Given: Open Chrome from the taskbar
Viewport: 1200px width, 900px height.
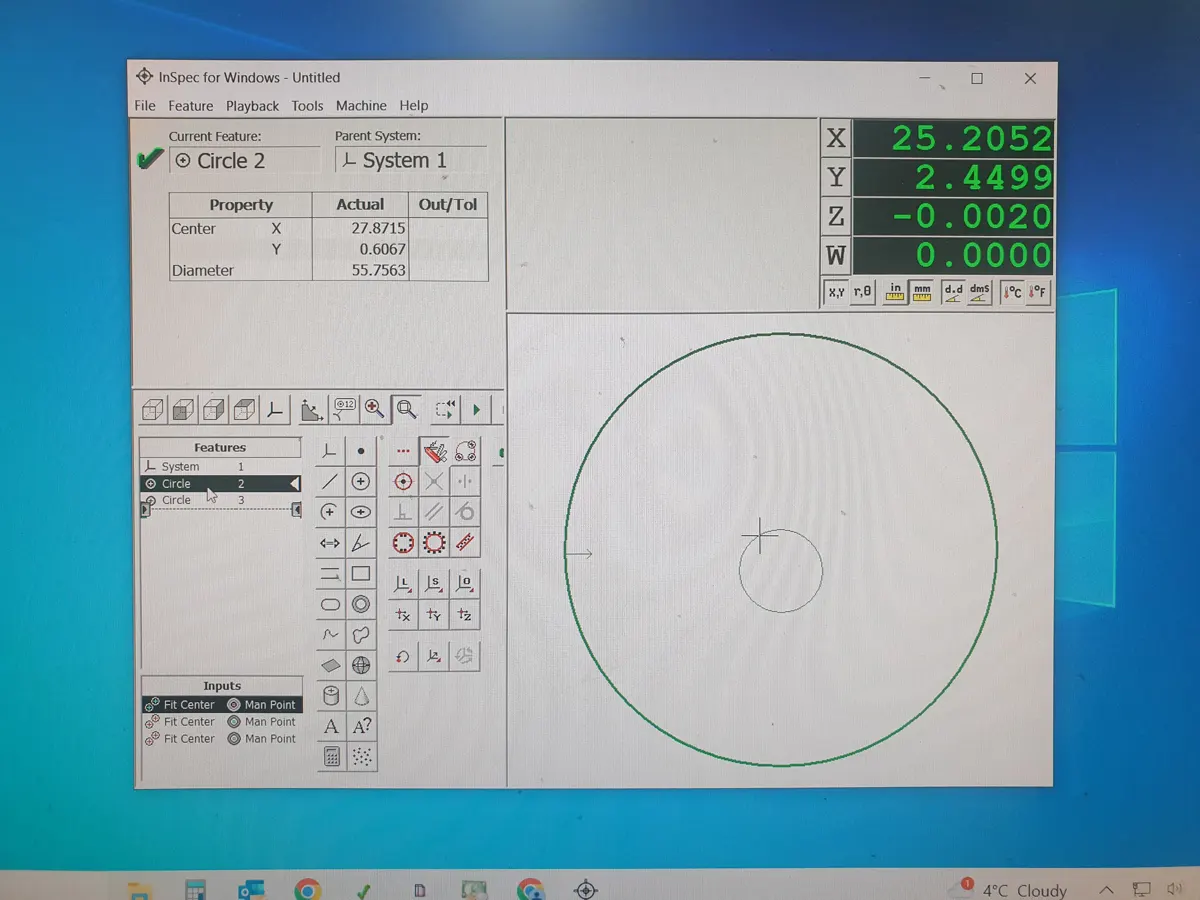Looking at the screenshot, I should [307, 889].
